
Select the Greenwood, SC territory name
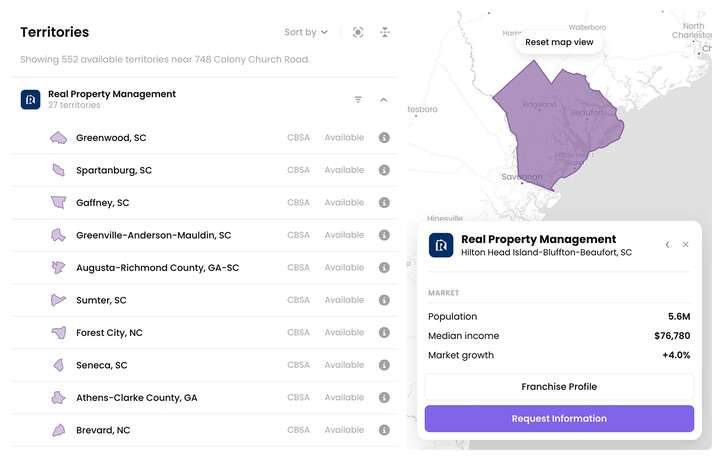(111, 138)
